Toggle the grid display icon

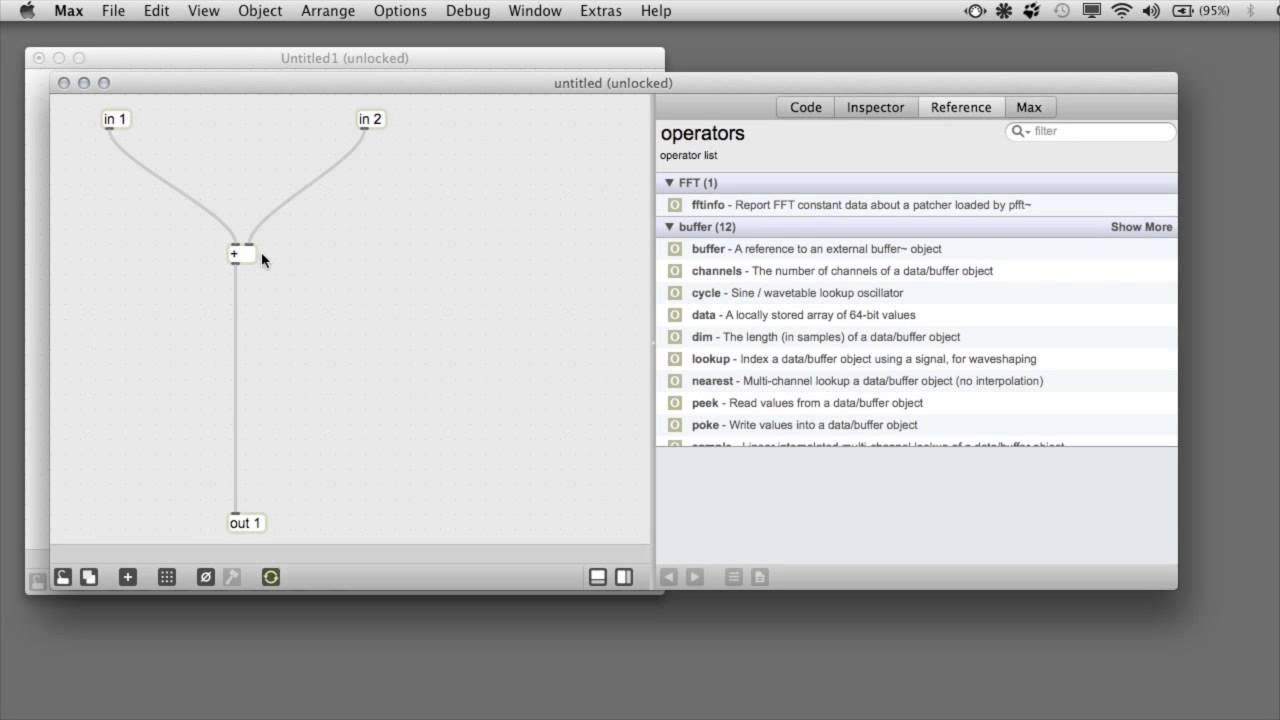click(x=167, y=577)
